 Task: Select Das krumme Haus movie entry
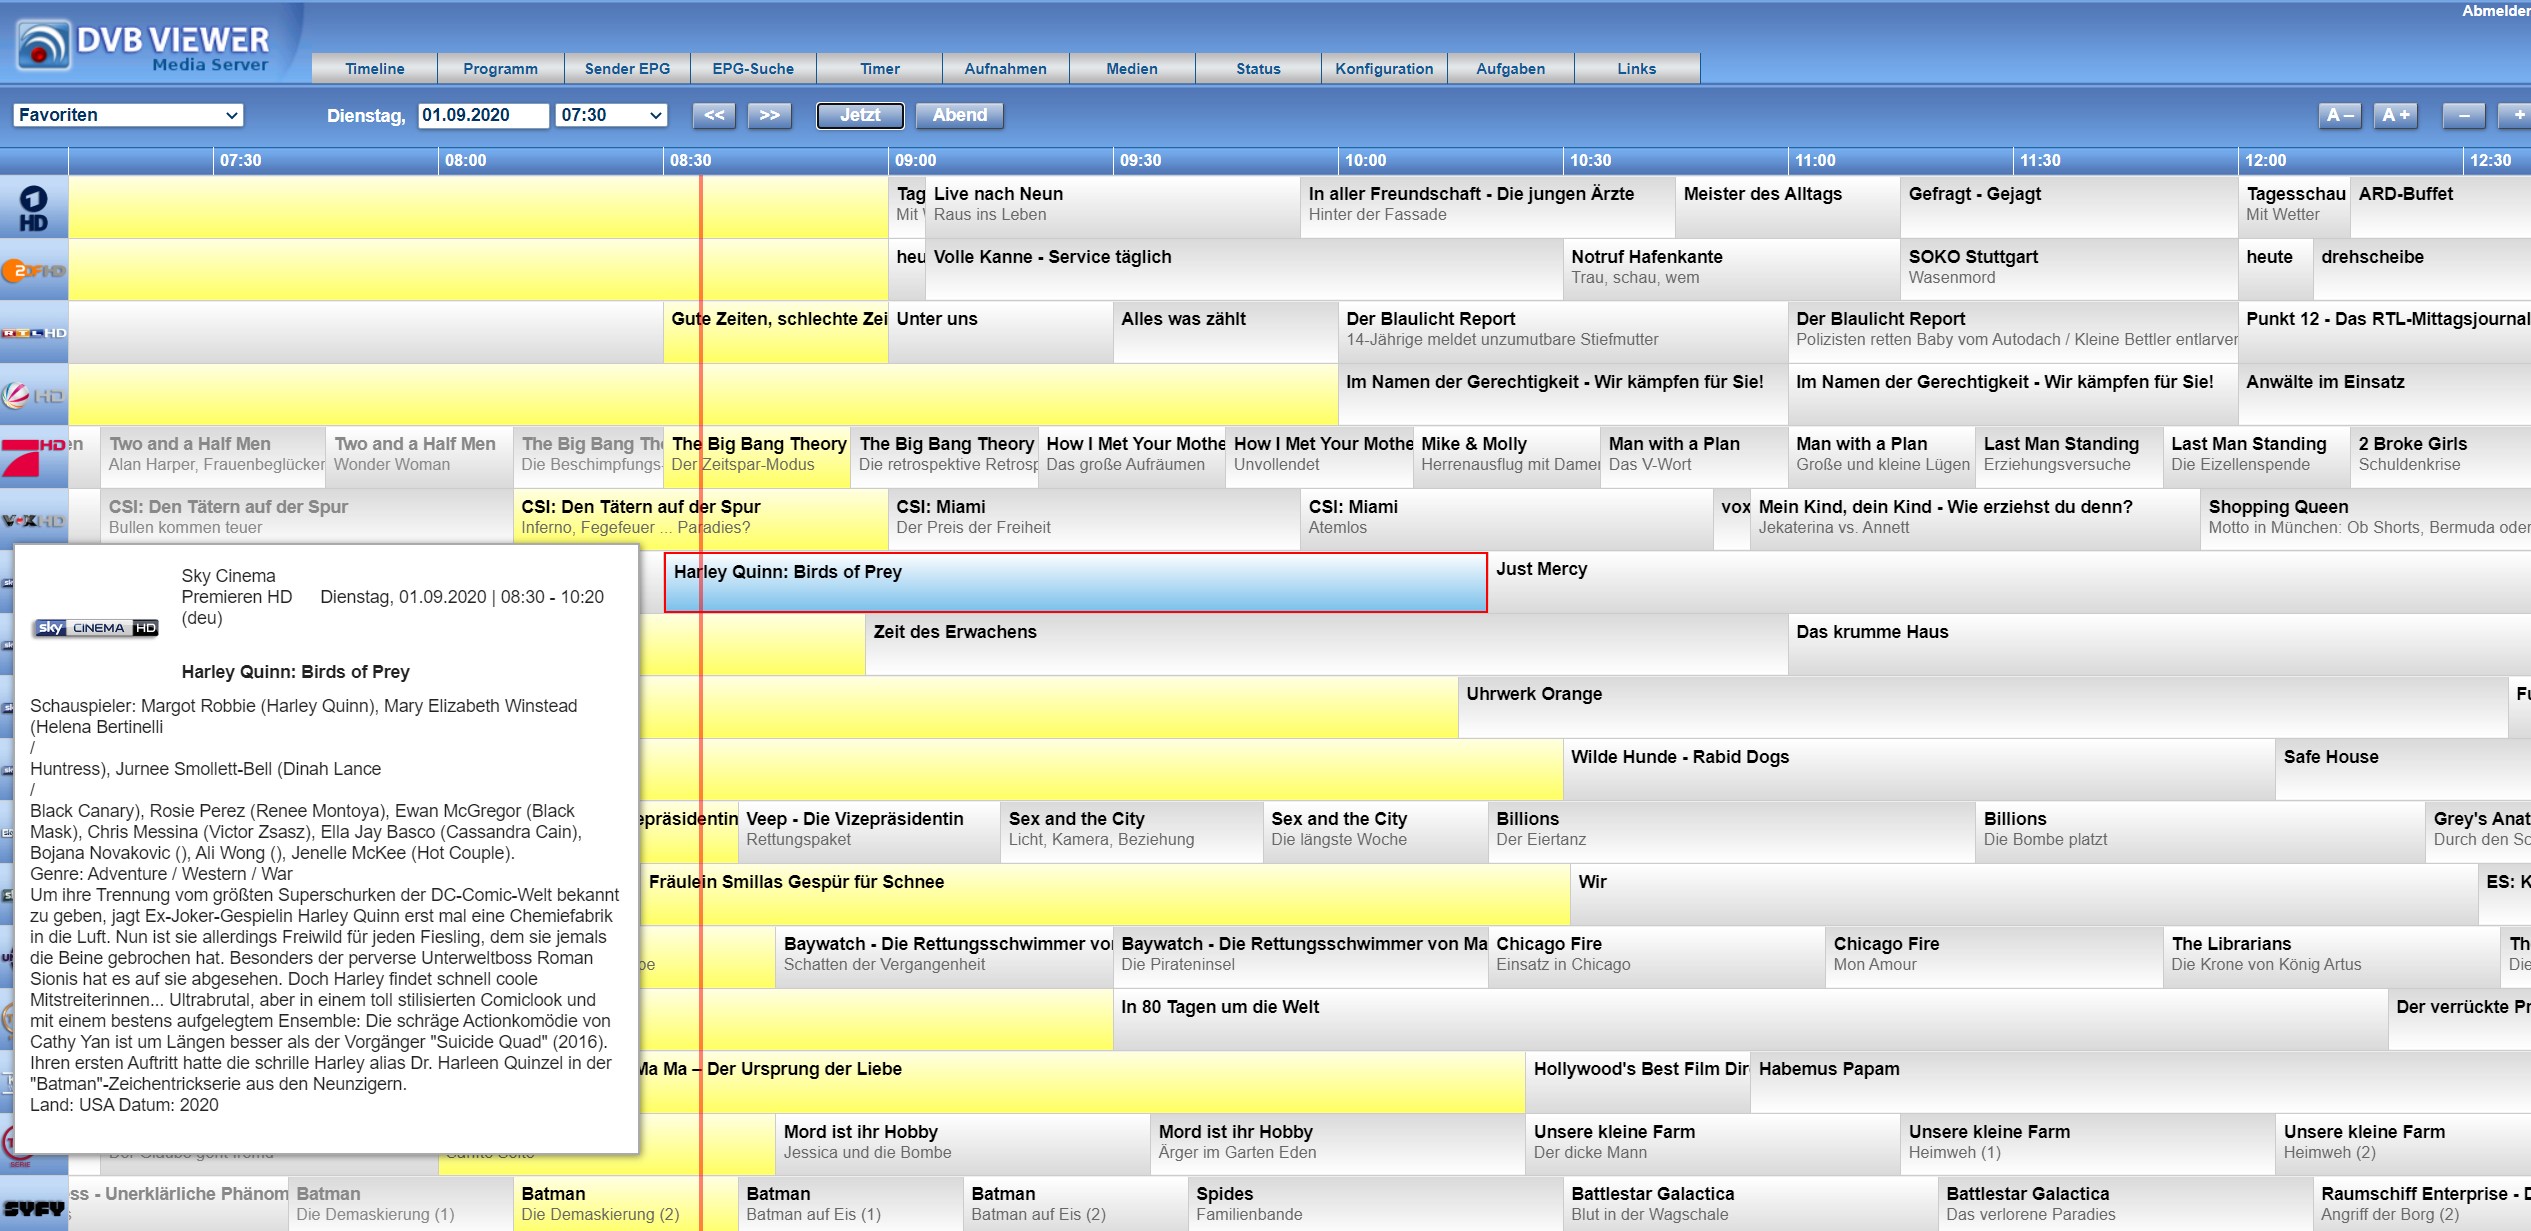point(2160,644)
